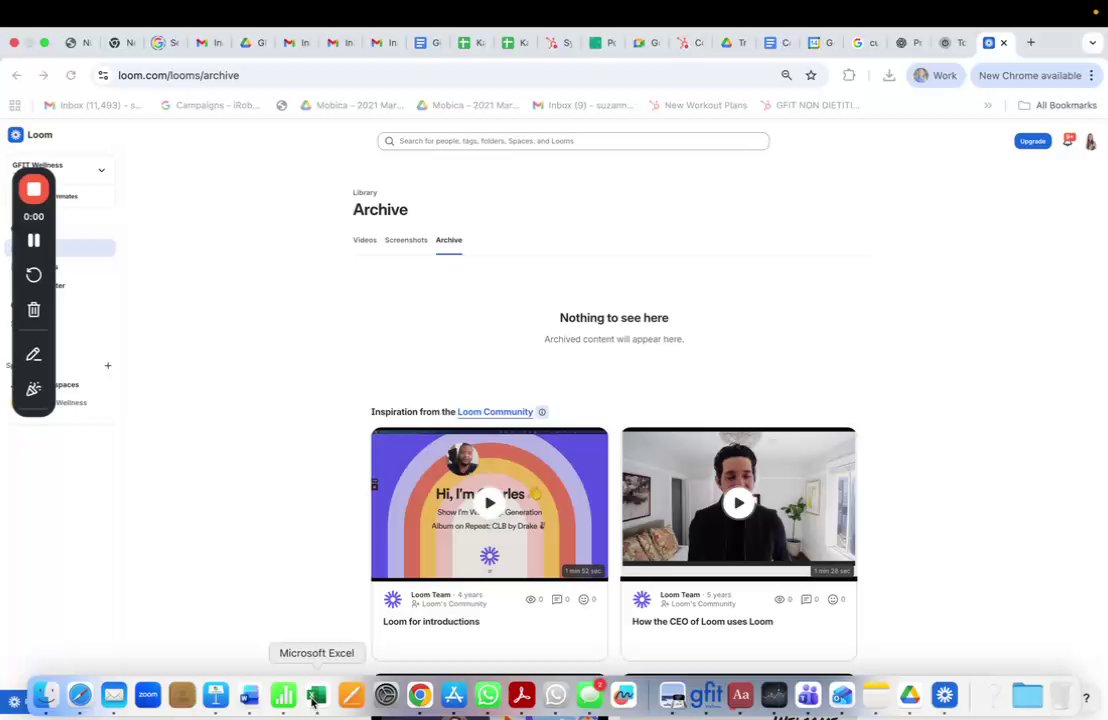Open the Chrome extensions puzzle icon
The image size is (1108, 720).
click(849, 75)
